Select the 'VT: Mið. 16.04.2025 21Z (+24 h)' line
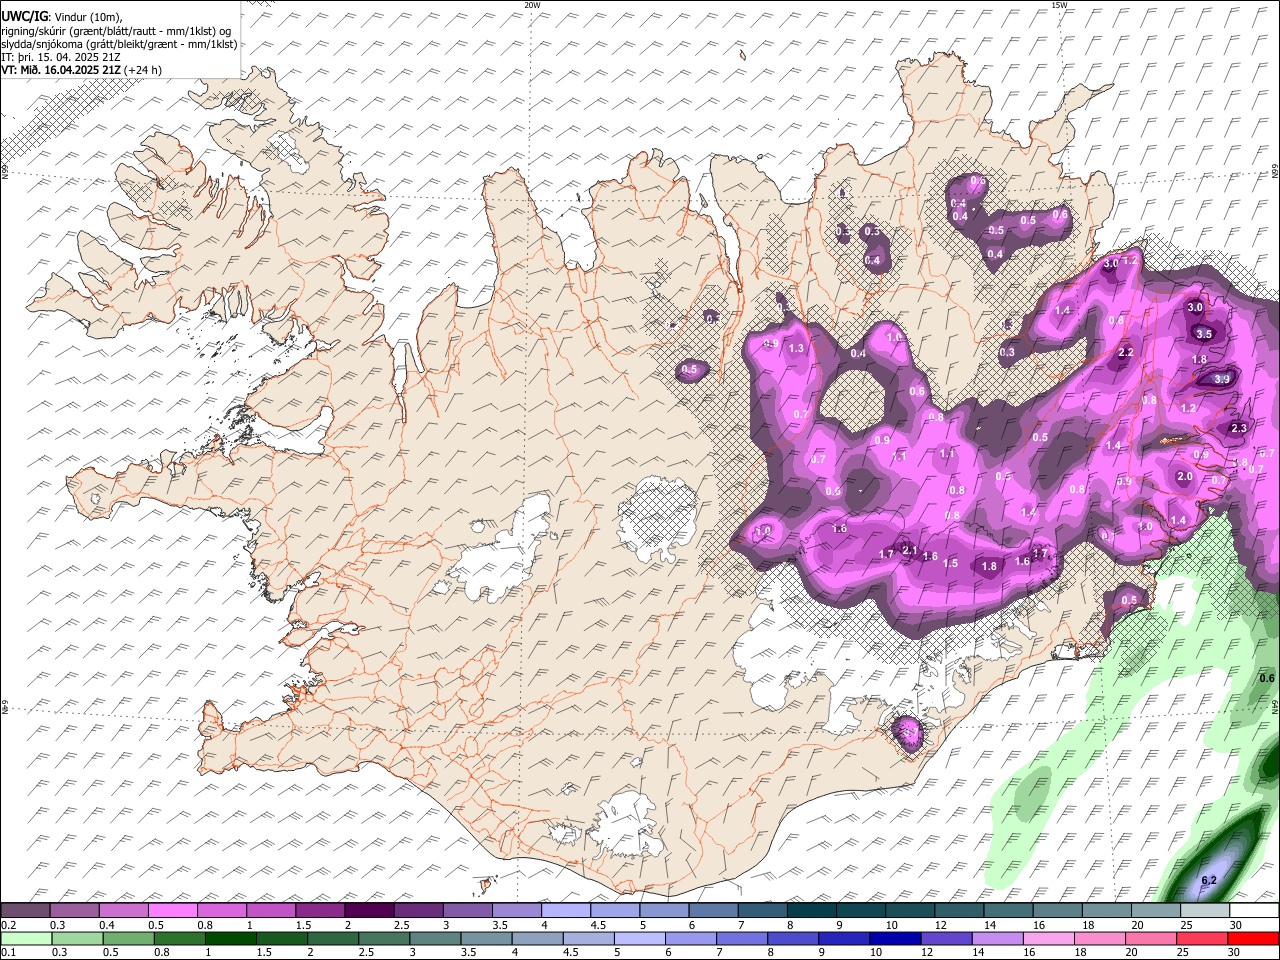This screenshot has width=1280, height=960. [81, 70]
